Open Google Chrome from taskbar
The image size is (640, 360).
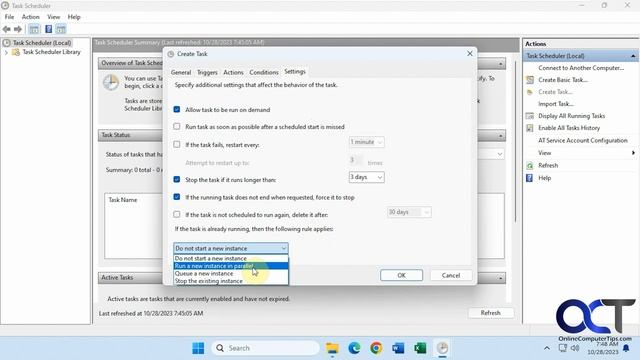[376, 348]
